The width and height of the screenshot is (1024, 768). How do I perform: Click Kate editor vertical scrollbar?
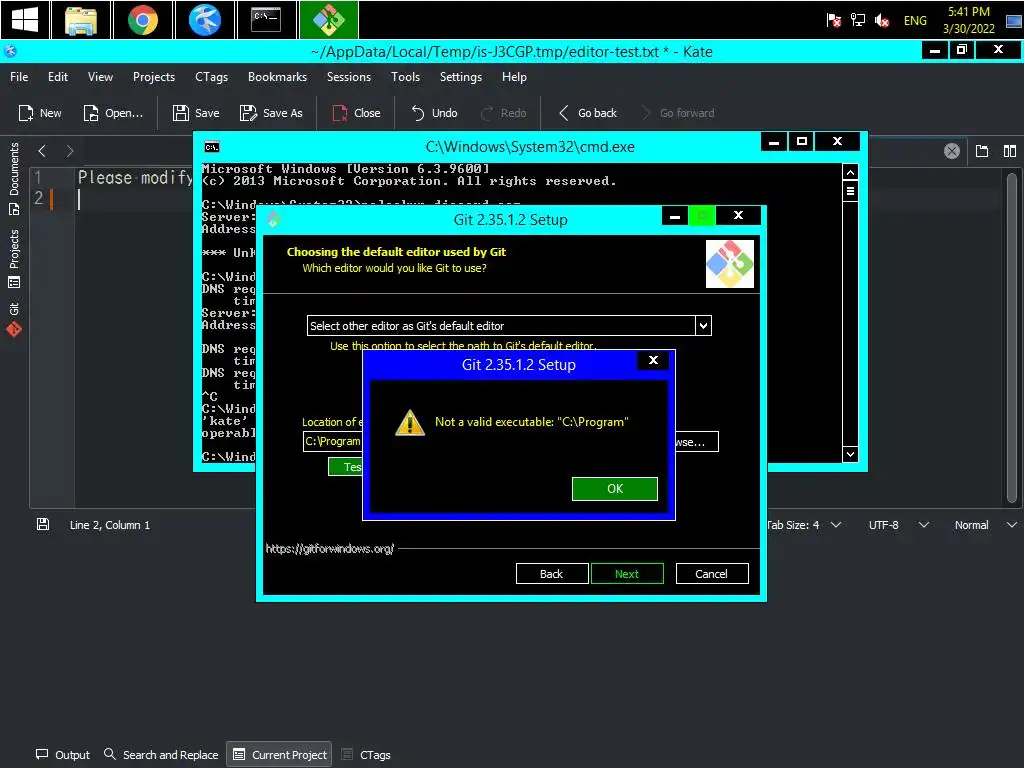click(x=1012, y=338)
